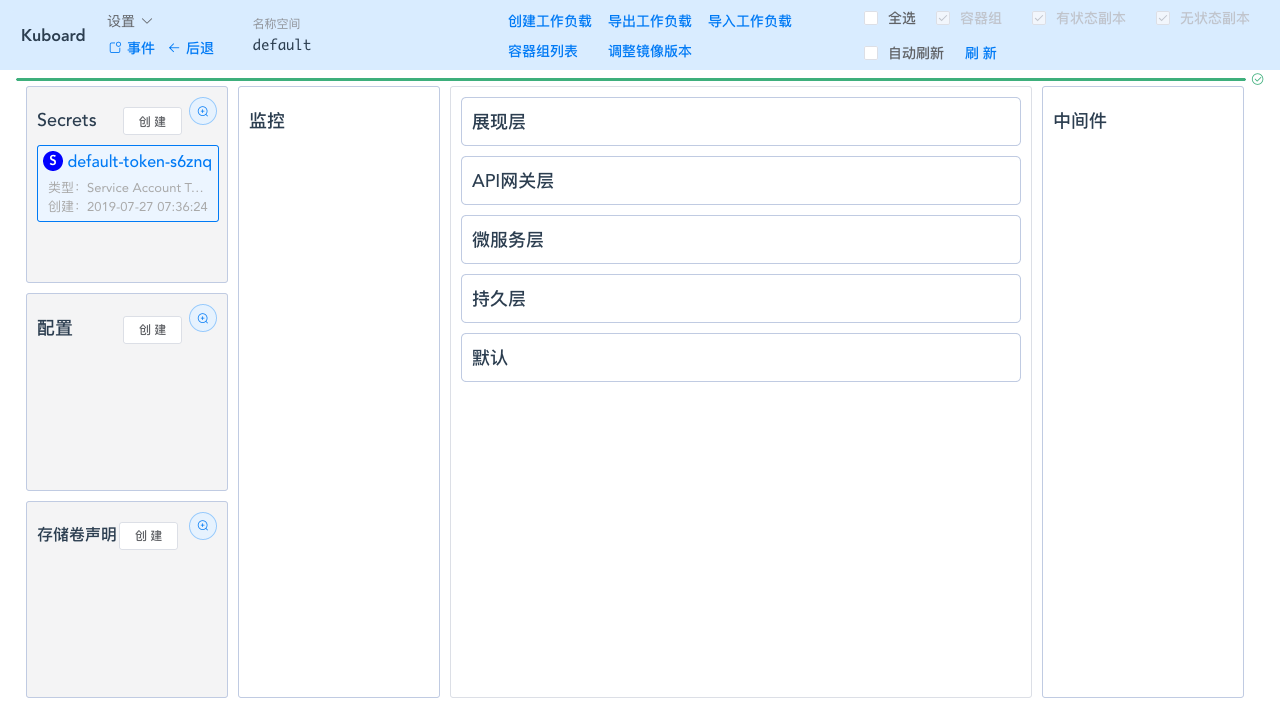Open the 事件 events icon
Screen dimensions: 1280x720
coord(131,47)
